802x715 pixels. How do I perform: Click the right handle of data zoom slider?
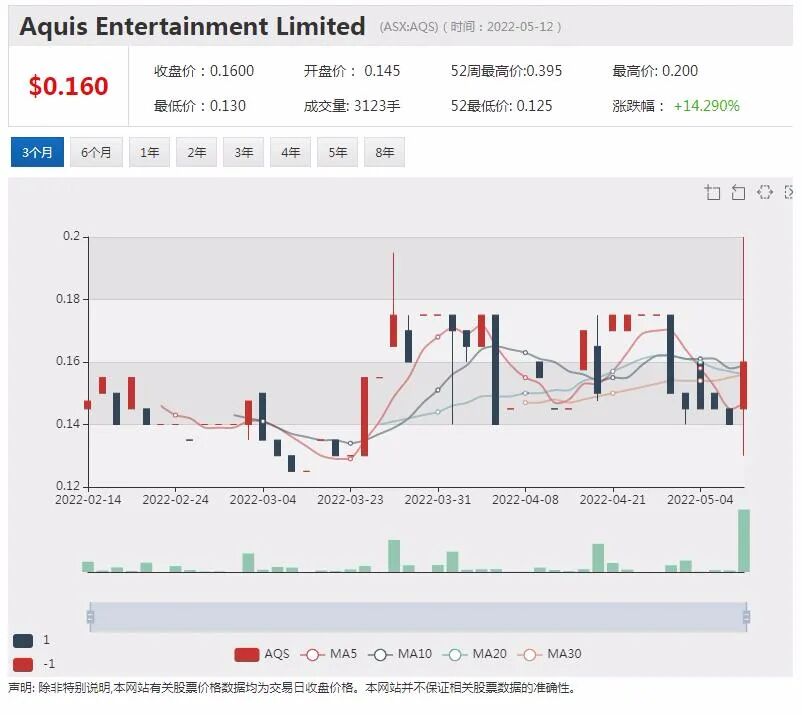click(x=746, y=617)
